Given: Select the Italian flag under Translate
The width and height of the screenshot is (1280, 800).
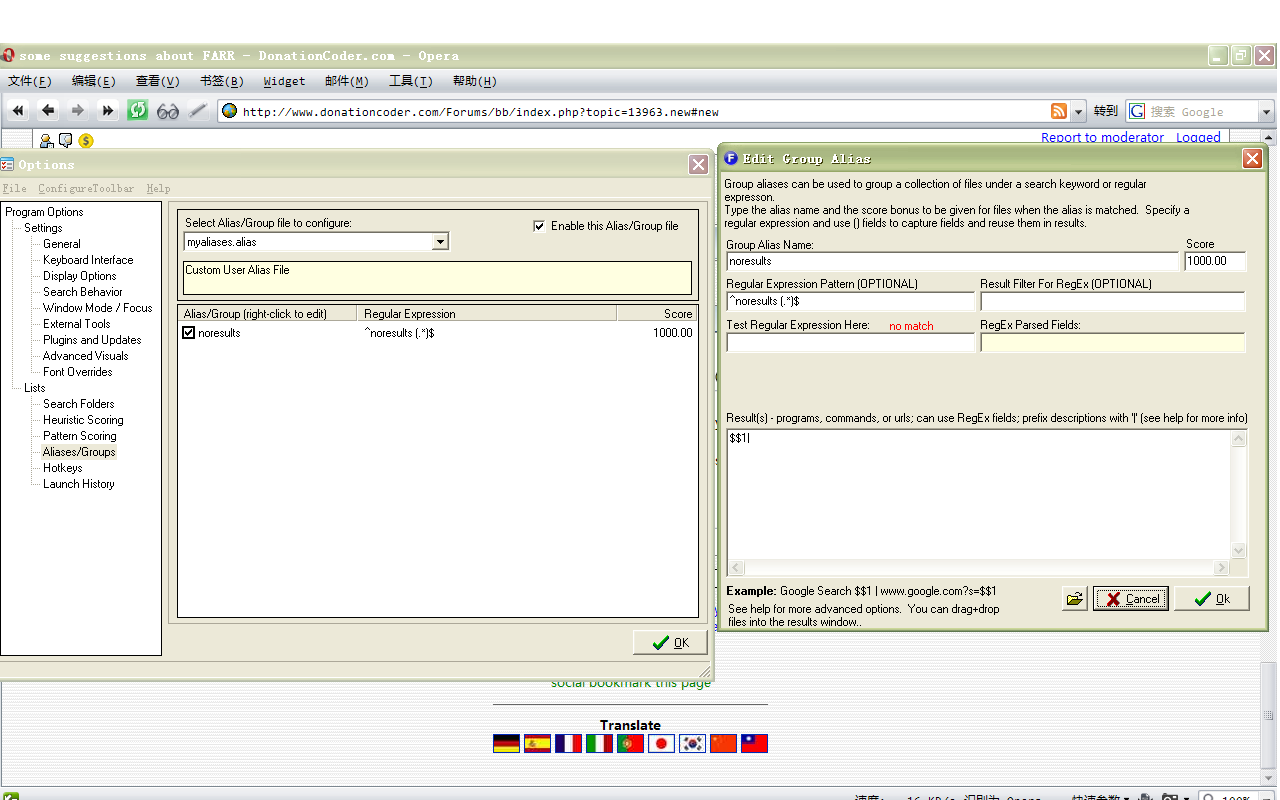Looking at the screenshot, I should [600, 743].
